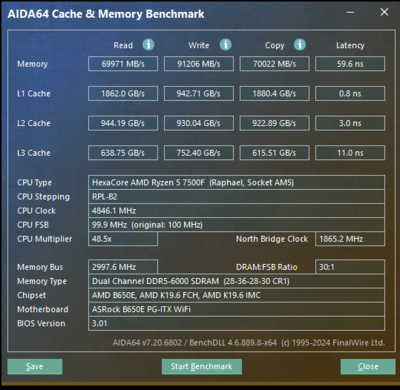The image size is (400, 390).
Task: Click the DRAM:FSB Ratio 30:1 field
Action: (350, 267)
